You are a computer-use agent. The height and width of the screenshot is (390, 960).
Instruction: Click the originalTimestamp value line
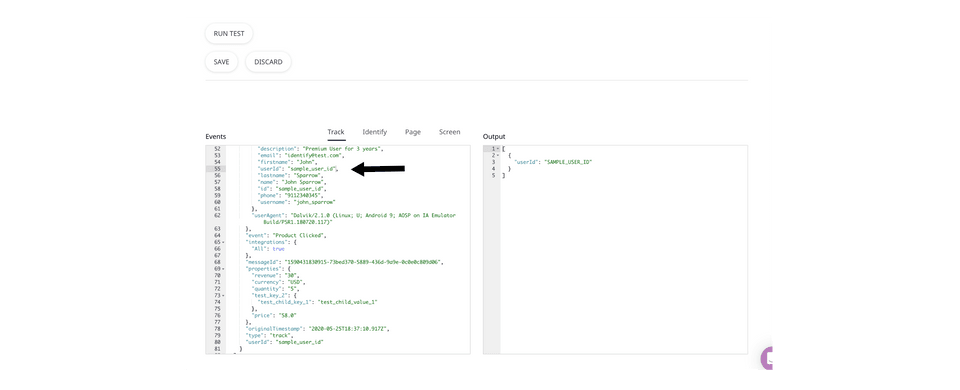tap(318, 329)
